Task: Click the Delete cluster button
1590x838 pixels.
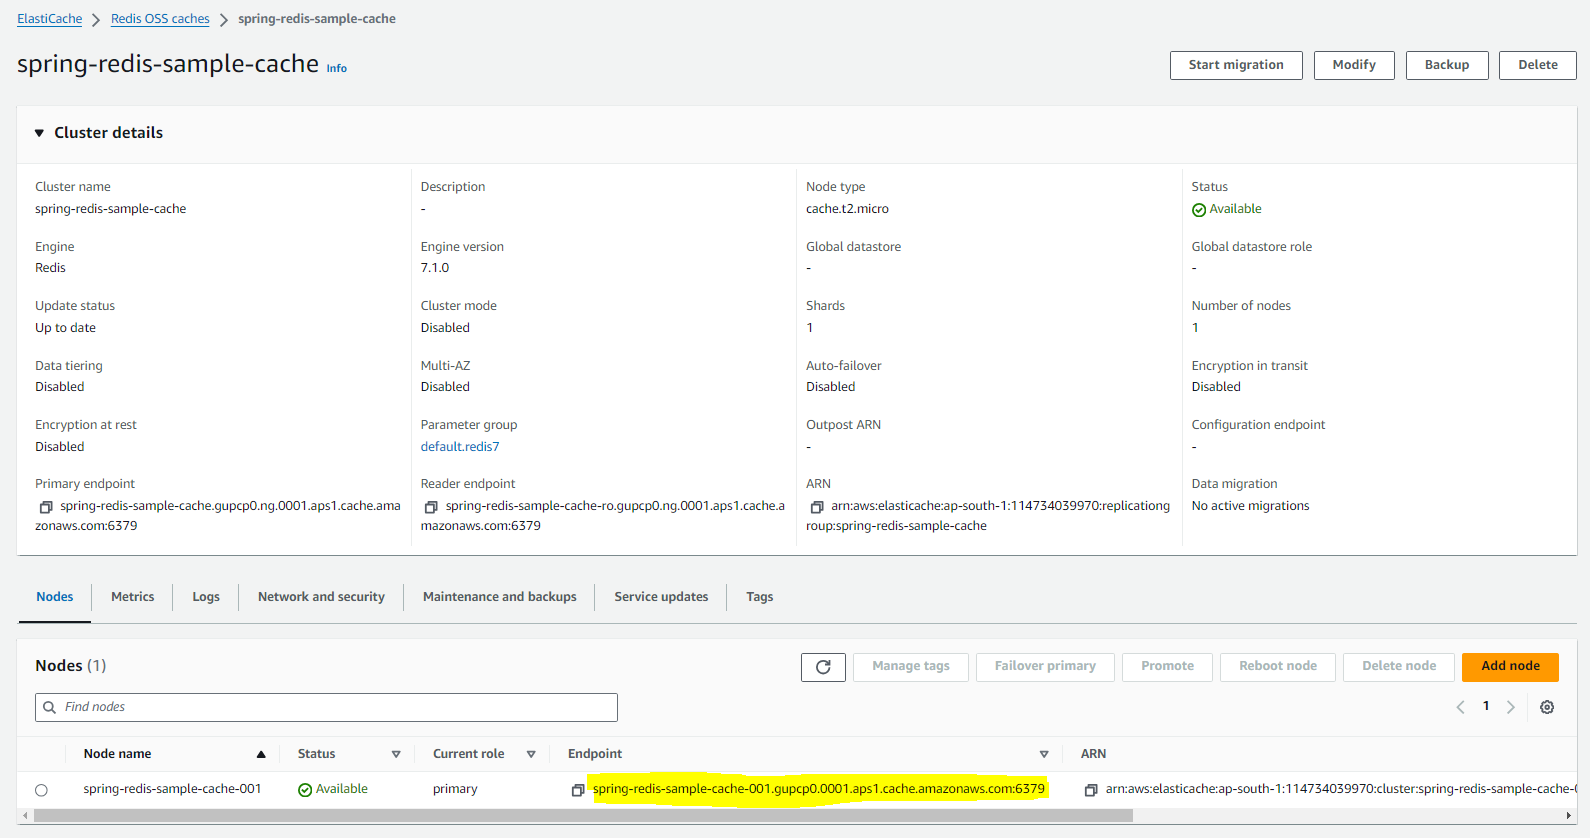Action: (x=1538, y=65)
